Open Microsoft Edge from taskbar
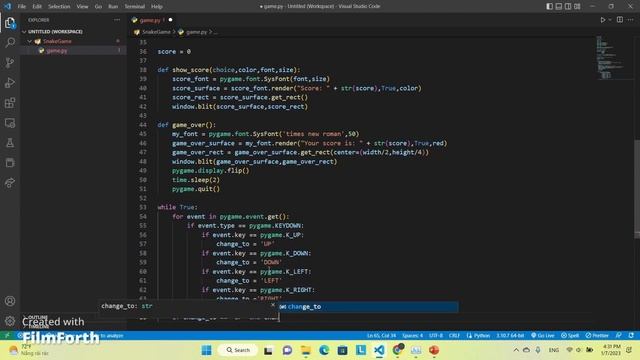Image resolution: width=640 pixels, height=360 pixels. tap(324, 350)
